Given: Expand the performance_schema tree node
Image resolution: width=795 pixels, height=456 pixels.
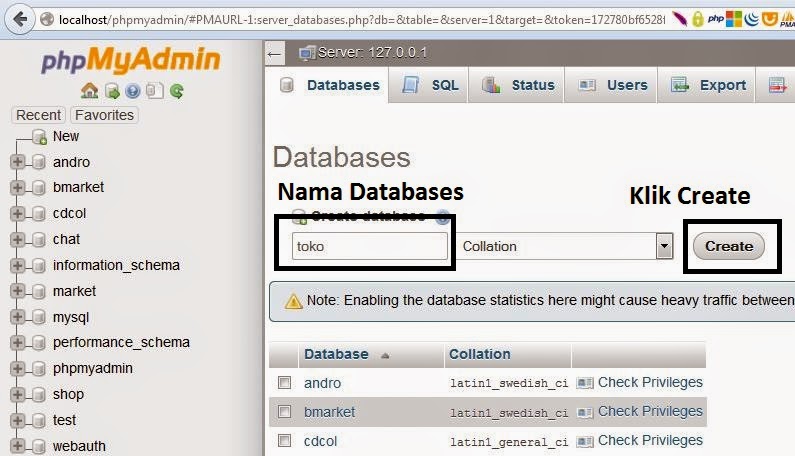Looking at the screenshot, I should pyautogui.click(x=17, y=343).
